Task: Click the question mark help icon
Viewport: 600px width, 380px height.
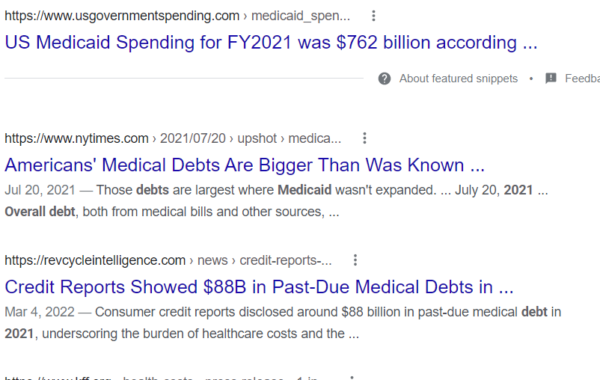Action: coord(384,78)
